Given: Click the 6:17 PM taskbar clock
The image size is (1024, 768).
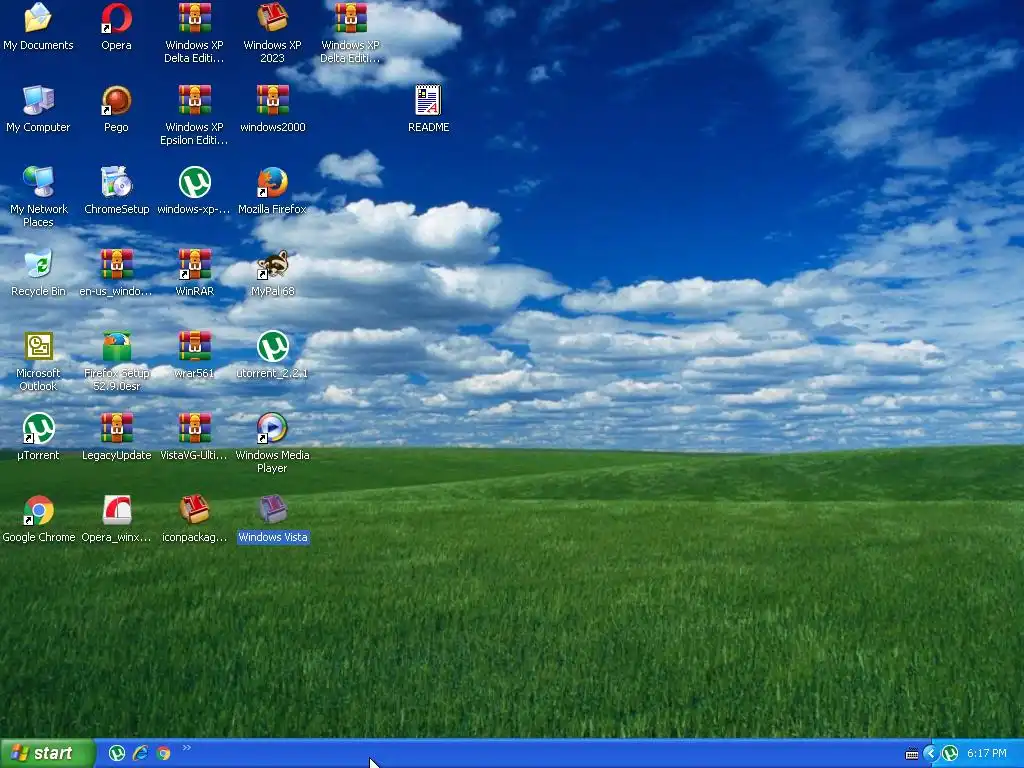Looking at the screenshot, I should (x=987, y=754).
